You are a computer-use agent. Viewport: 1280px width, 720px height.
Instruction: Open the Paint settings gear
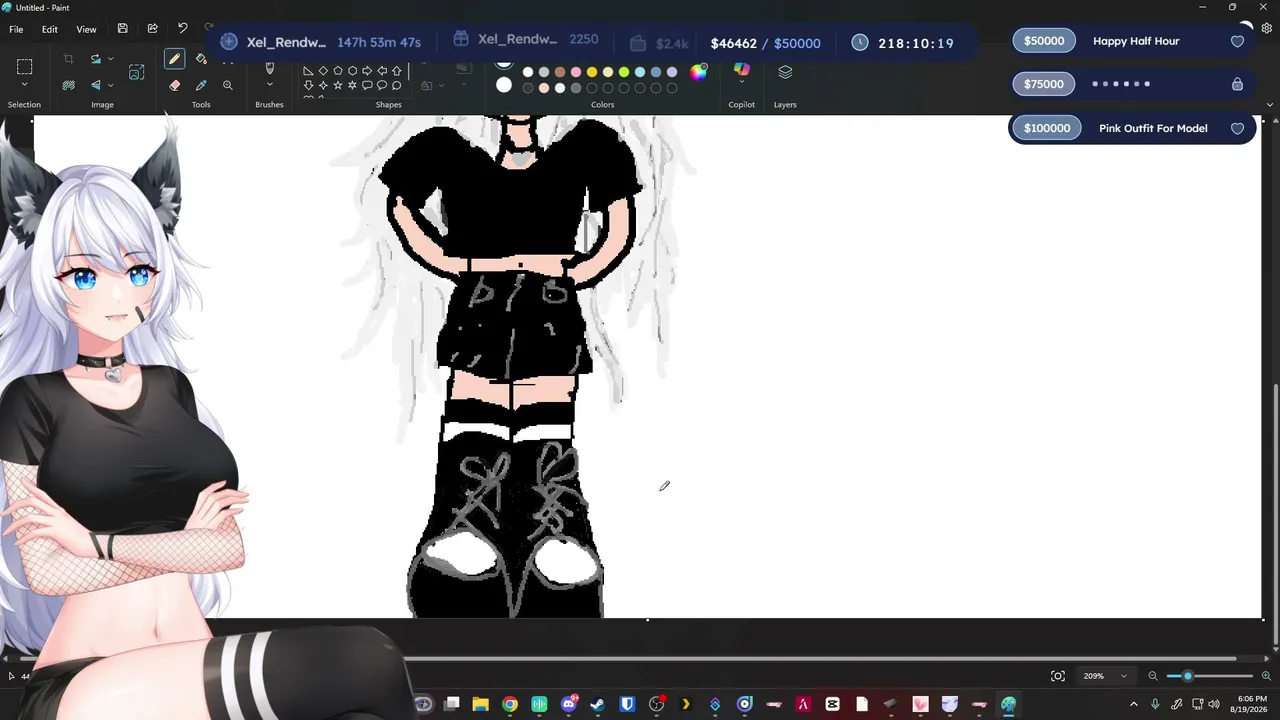coord(1266,29)
